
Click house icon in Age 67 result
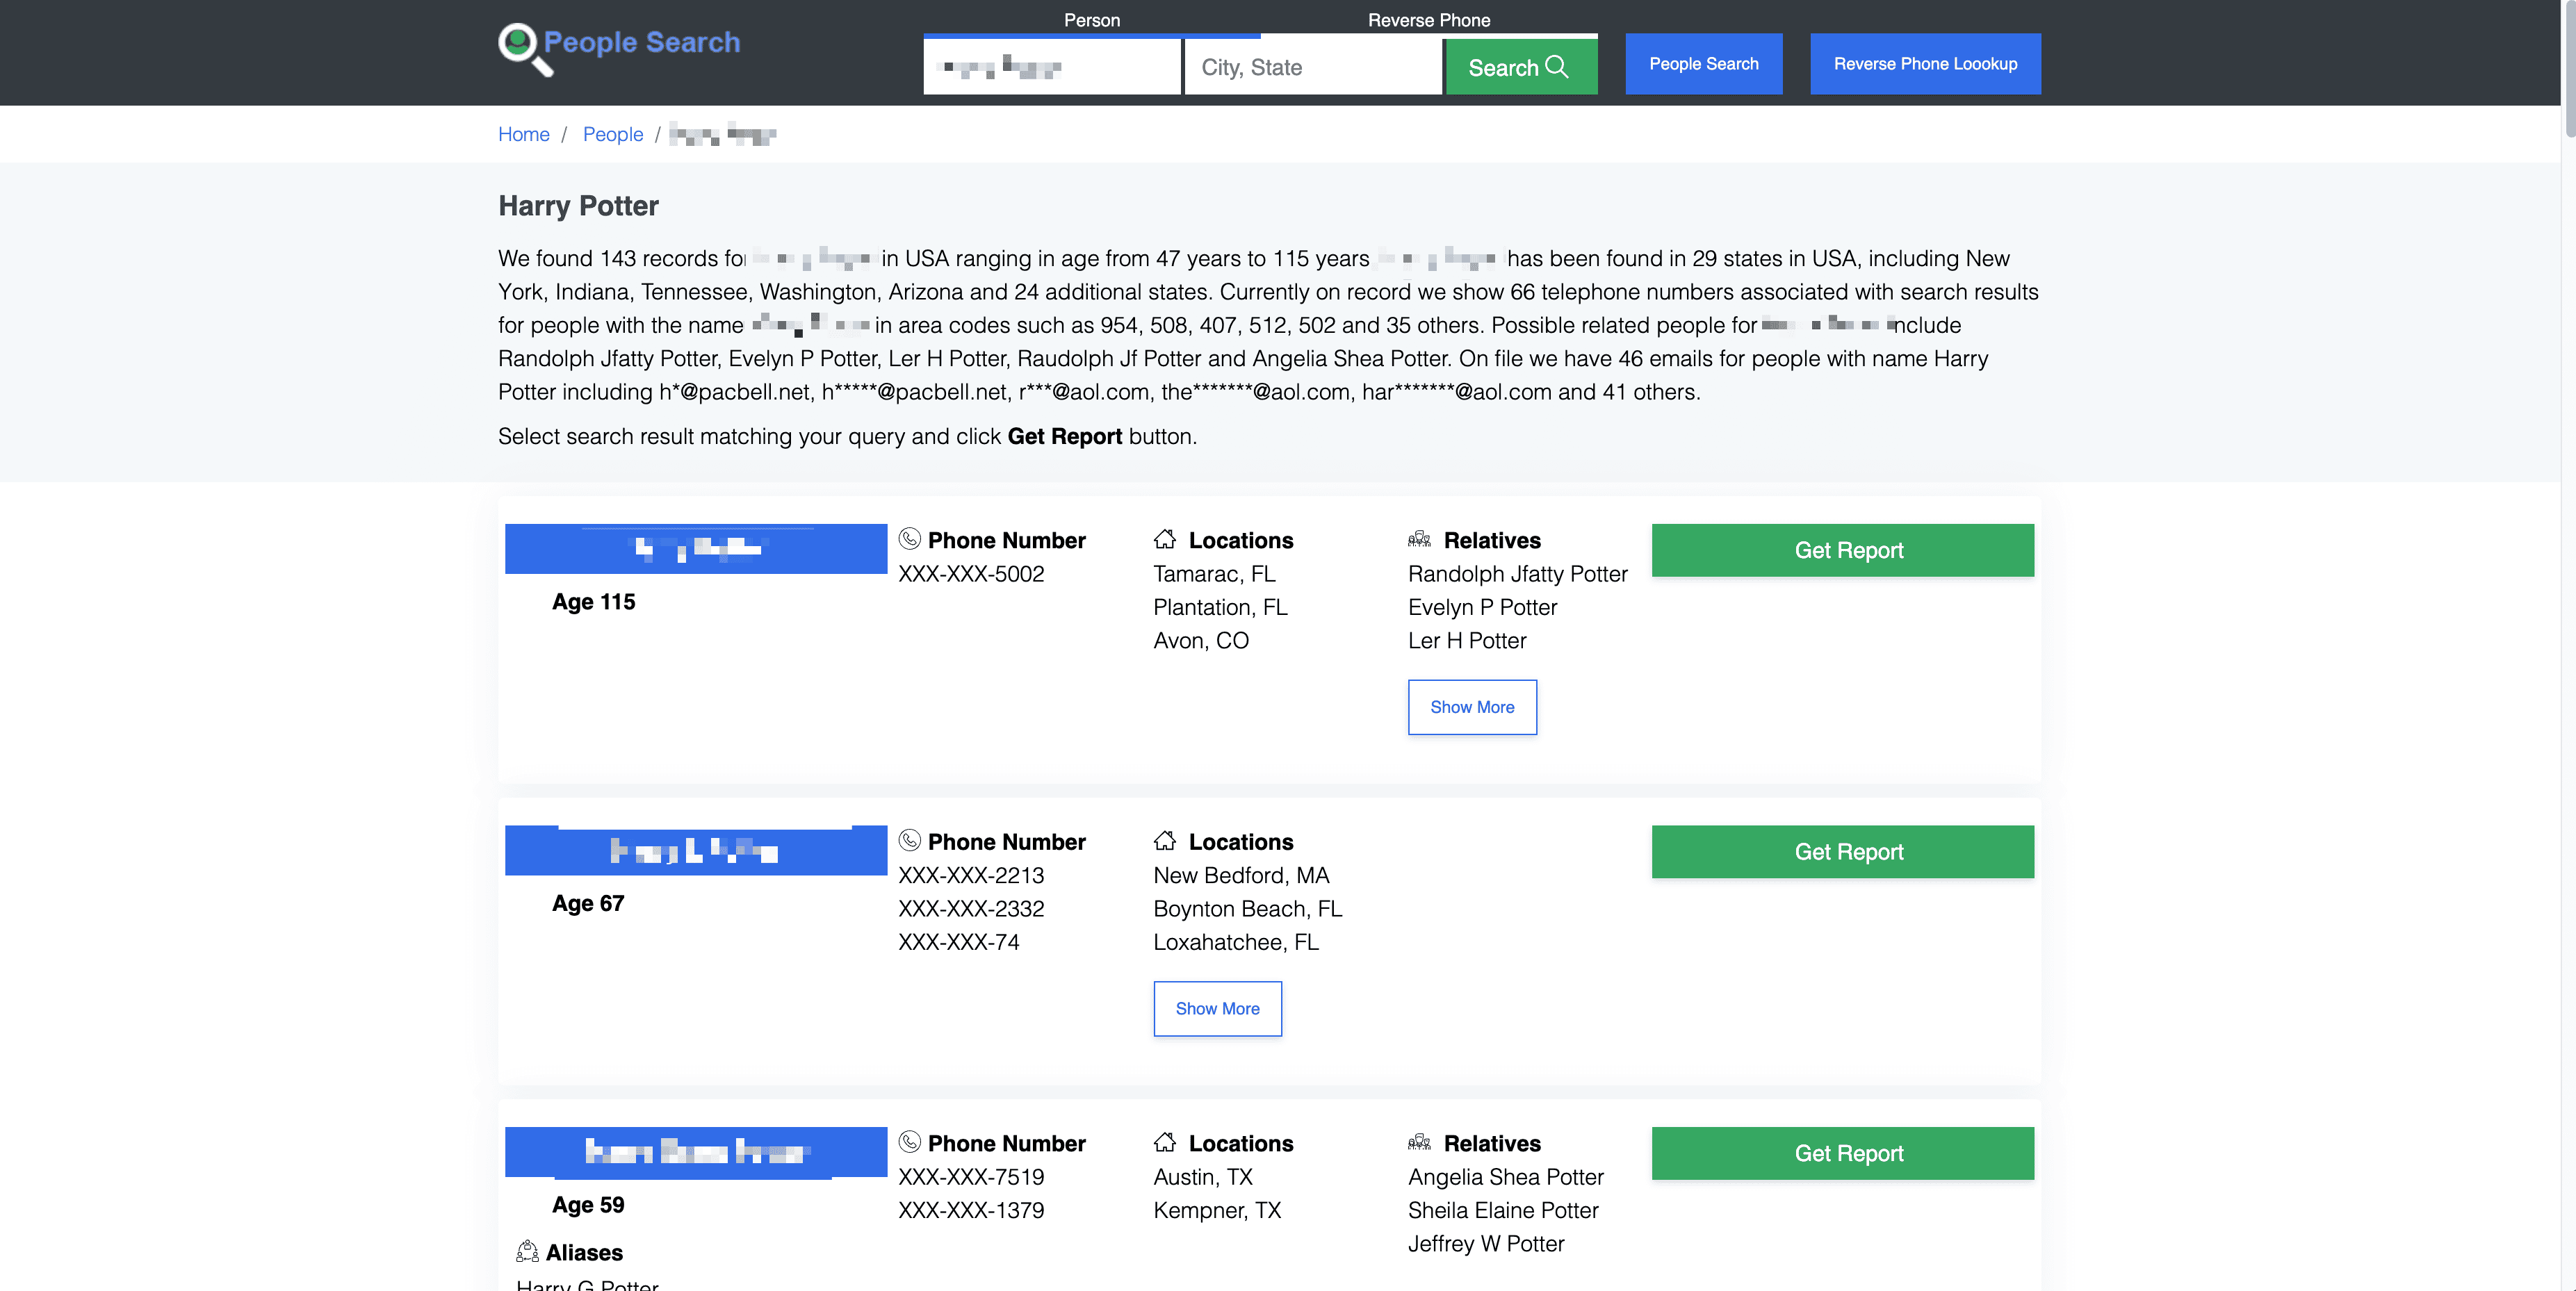tap(1164, 840)
